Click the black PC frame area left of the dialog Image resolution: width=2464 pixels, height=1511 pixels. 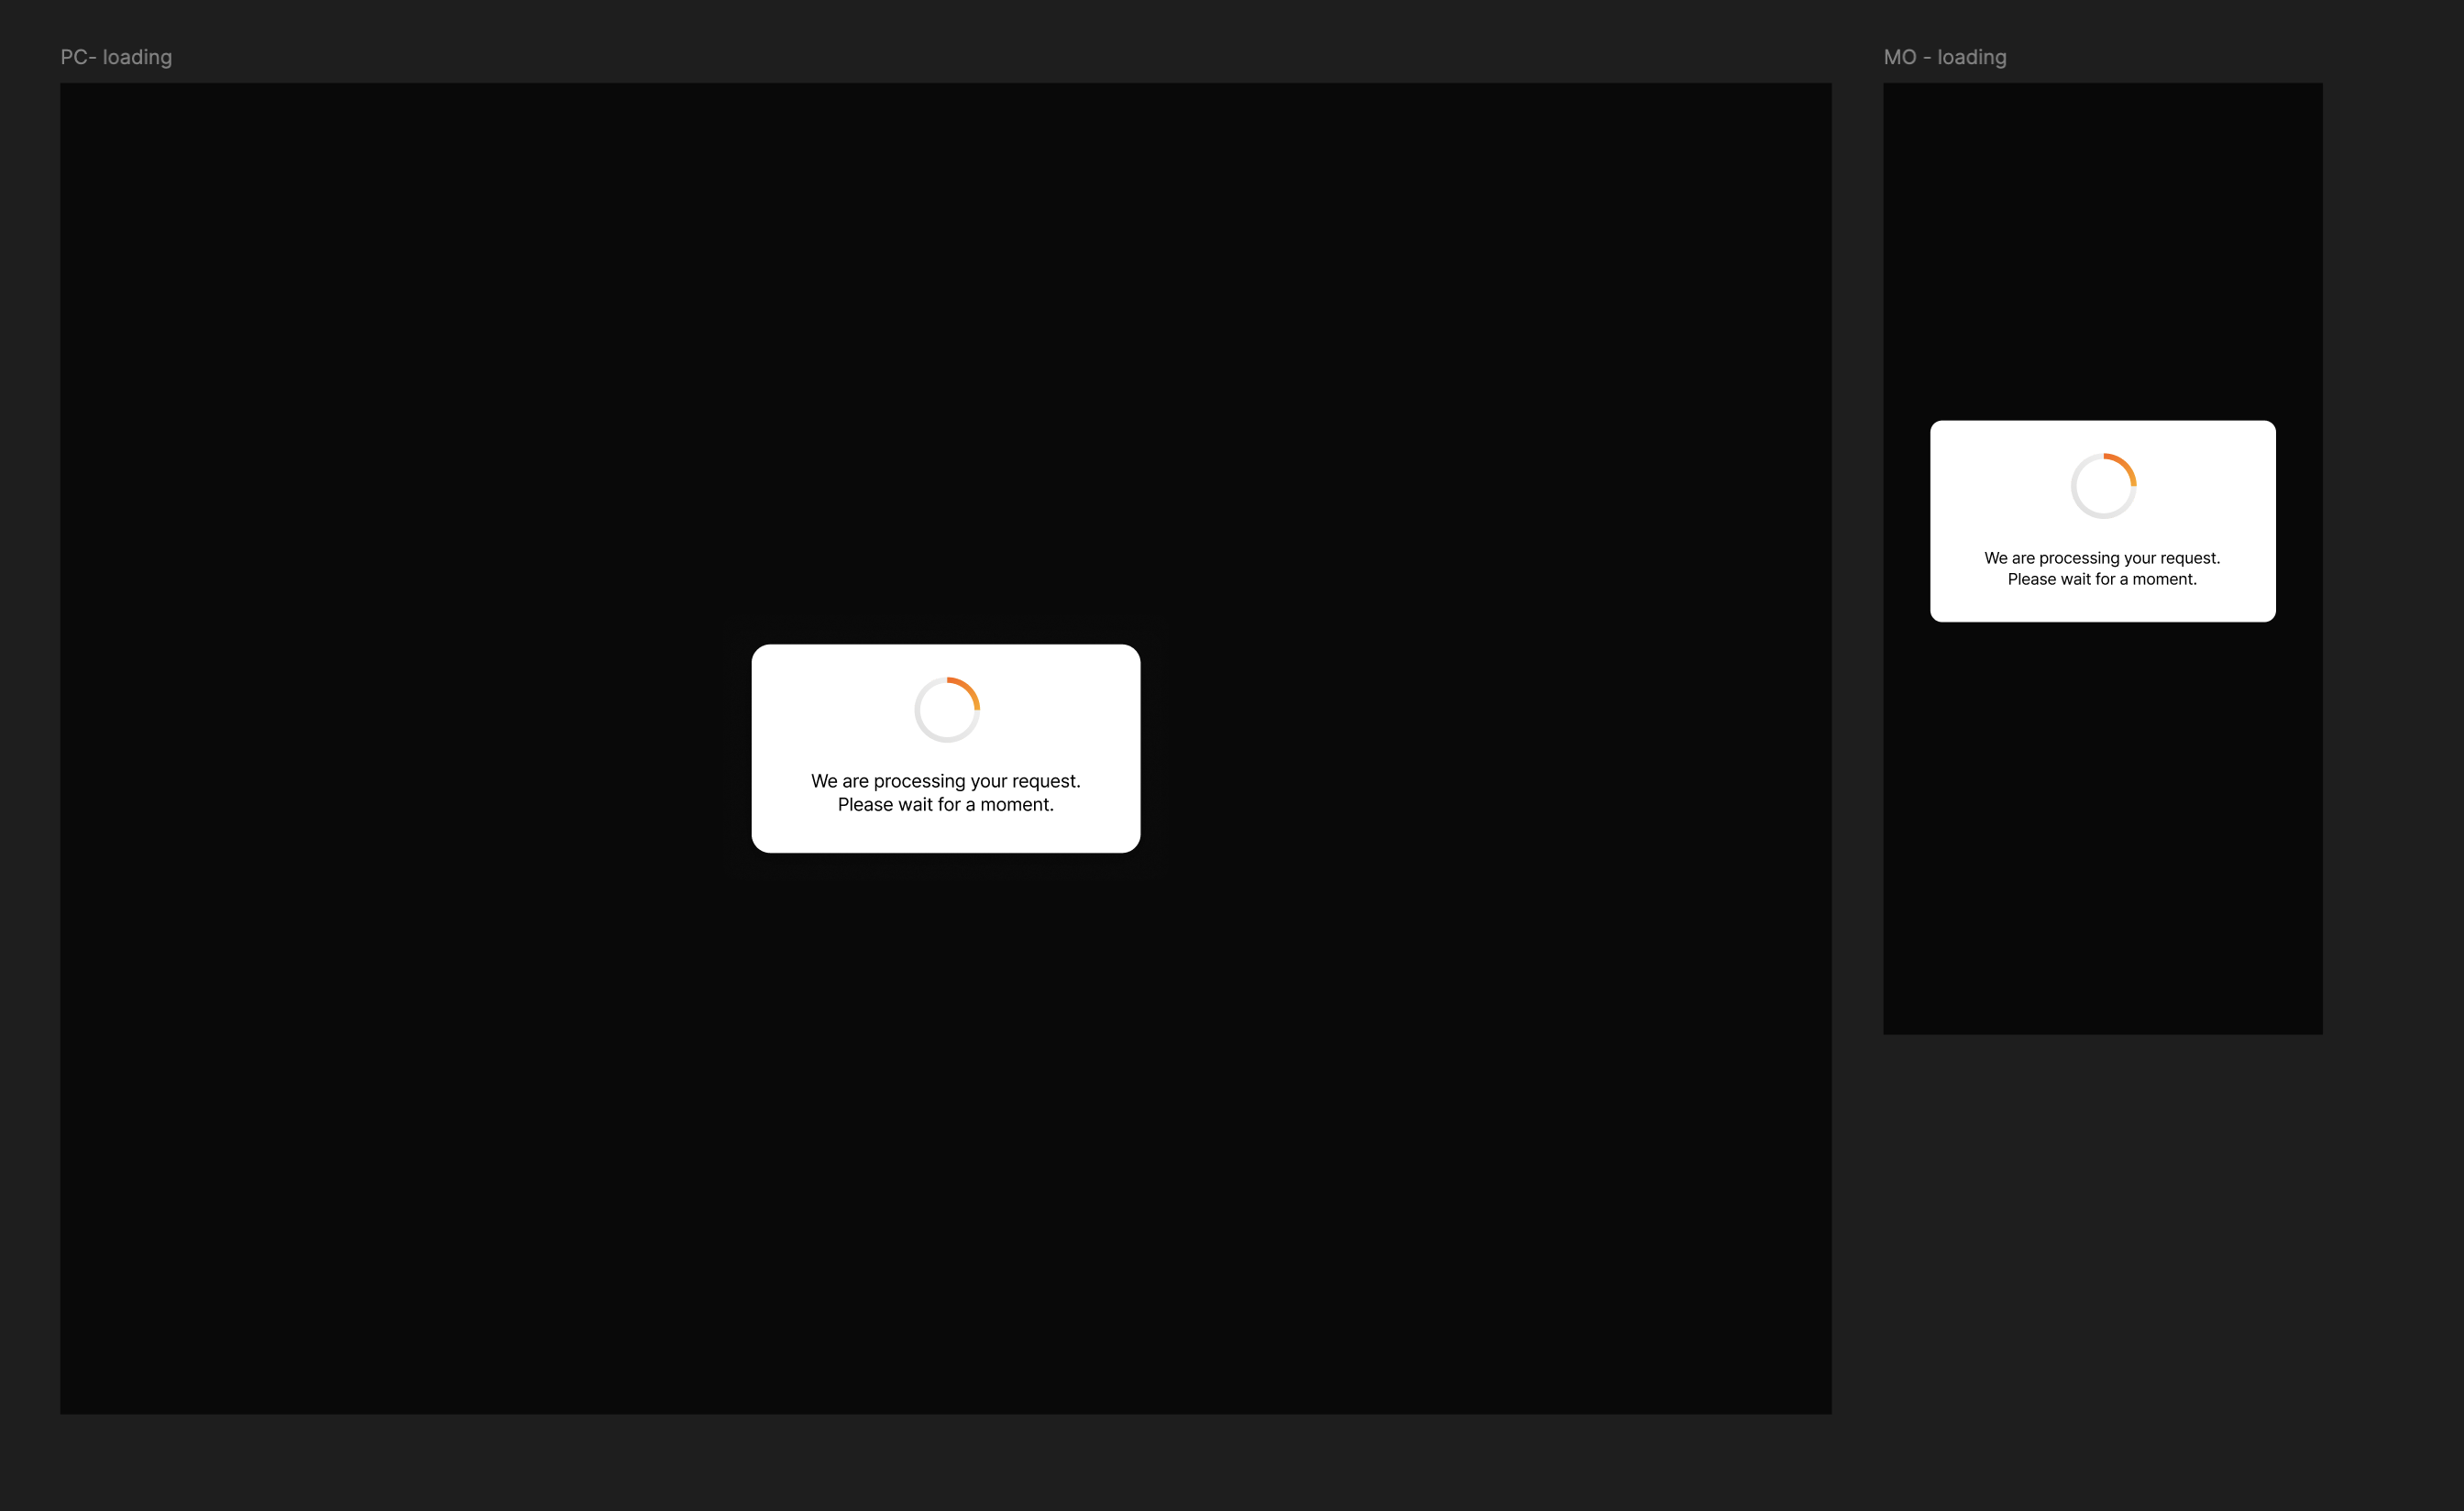pyautogui.click(x=400, y=750)
